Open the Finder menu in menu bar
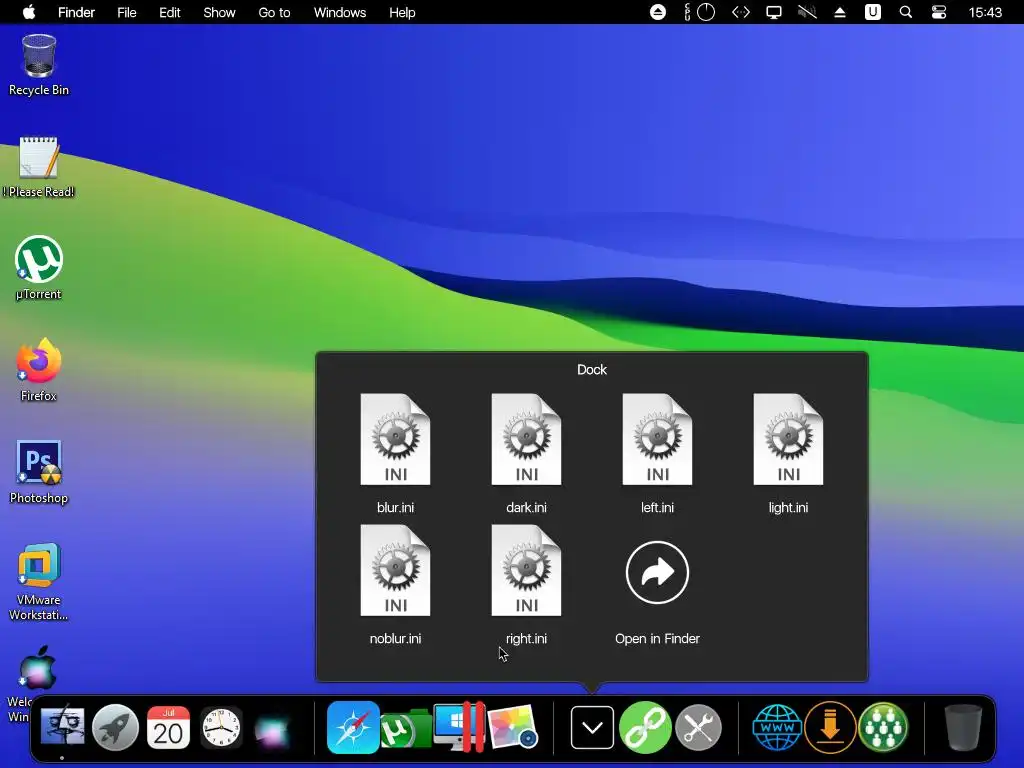 pos(76,12)
